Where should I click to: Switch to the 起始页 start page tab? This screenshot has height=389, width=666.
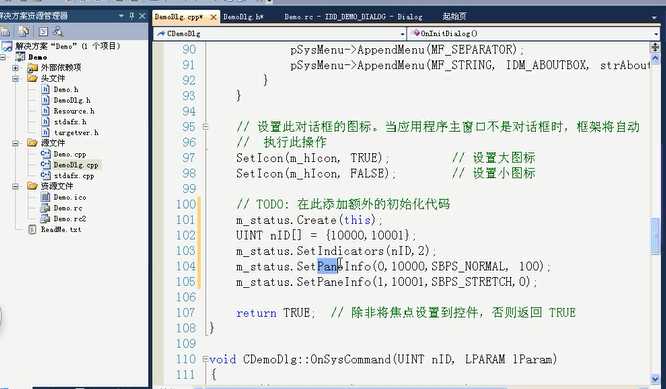454,17
